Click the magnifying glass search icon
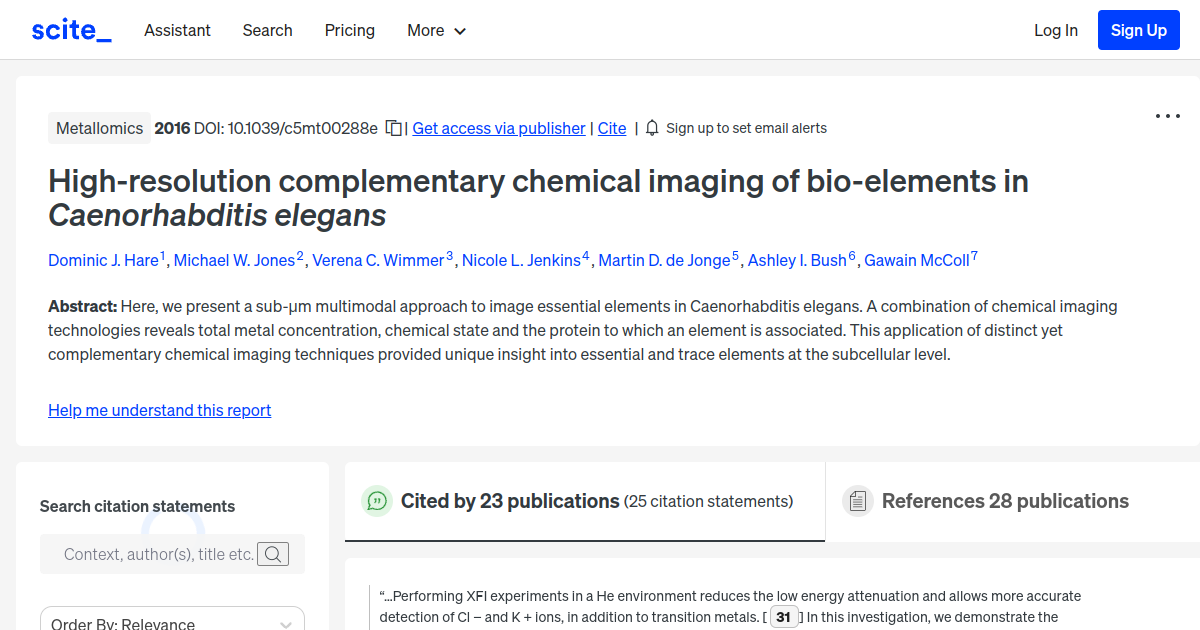 click(272, 554)
